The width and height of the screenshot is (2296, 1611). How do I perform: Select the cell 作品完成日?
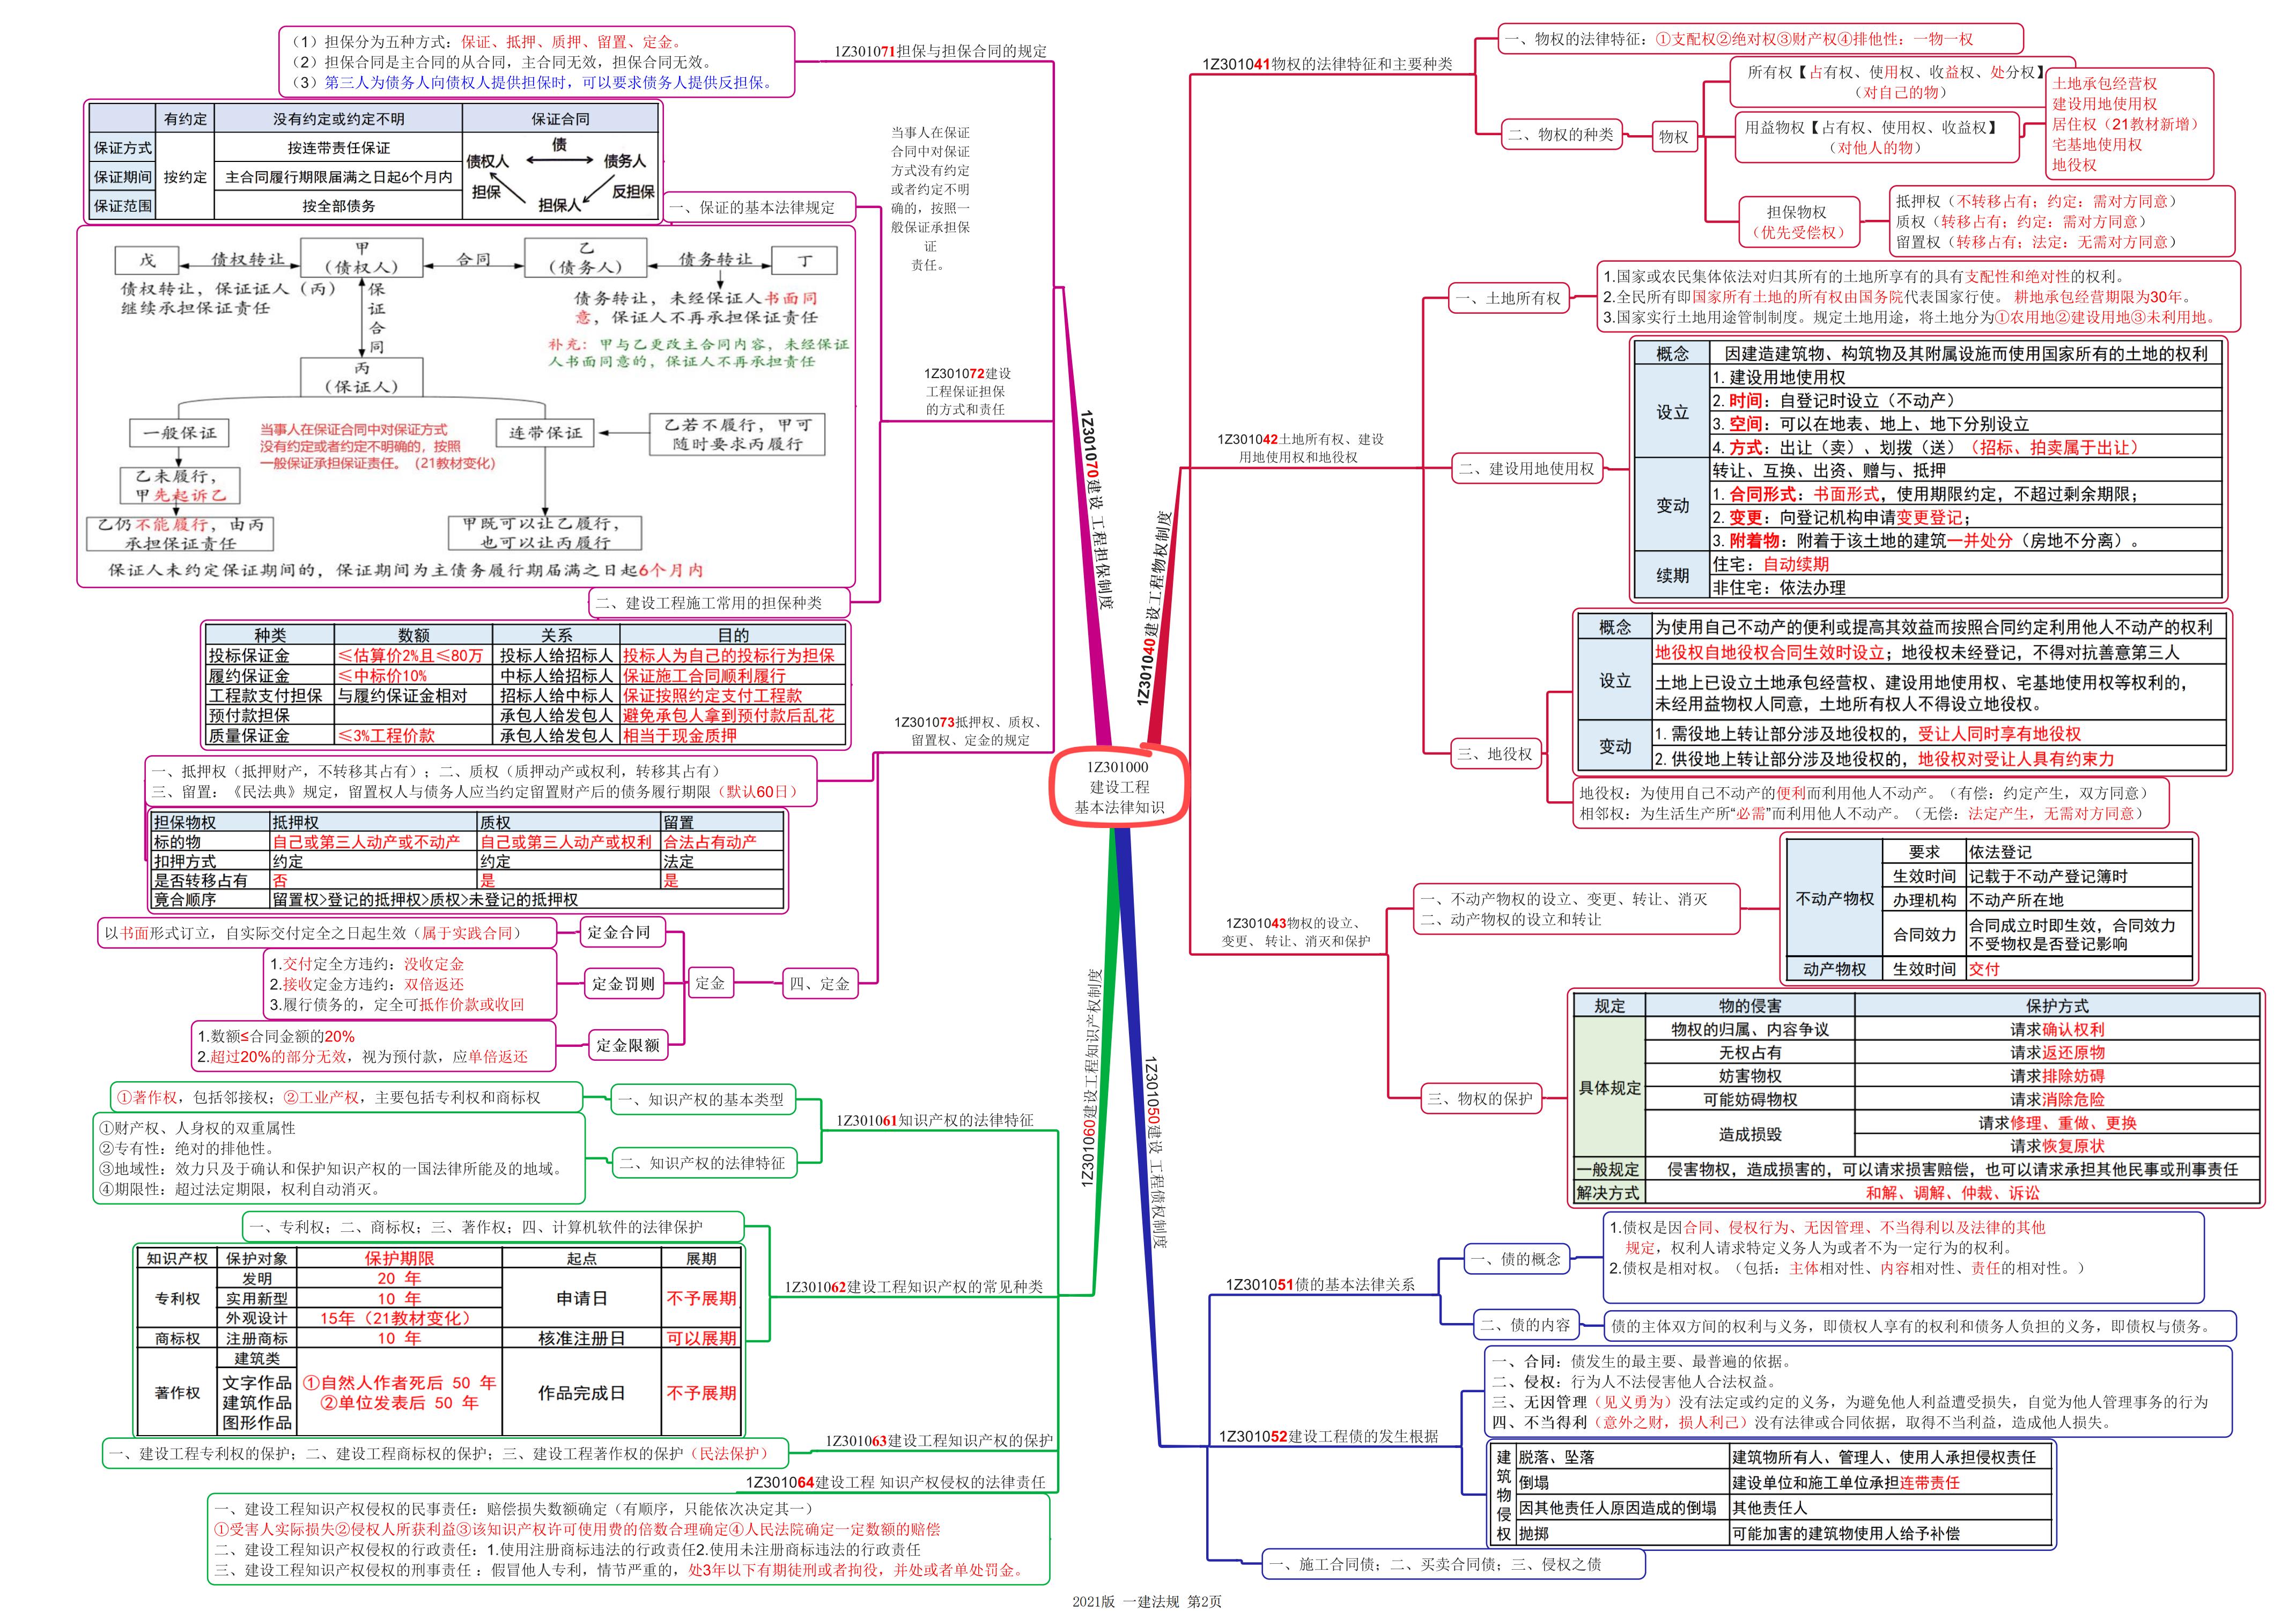(x=581, y=1392)
